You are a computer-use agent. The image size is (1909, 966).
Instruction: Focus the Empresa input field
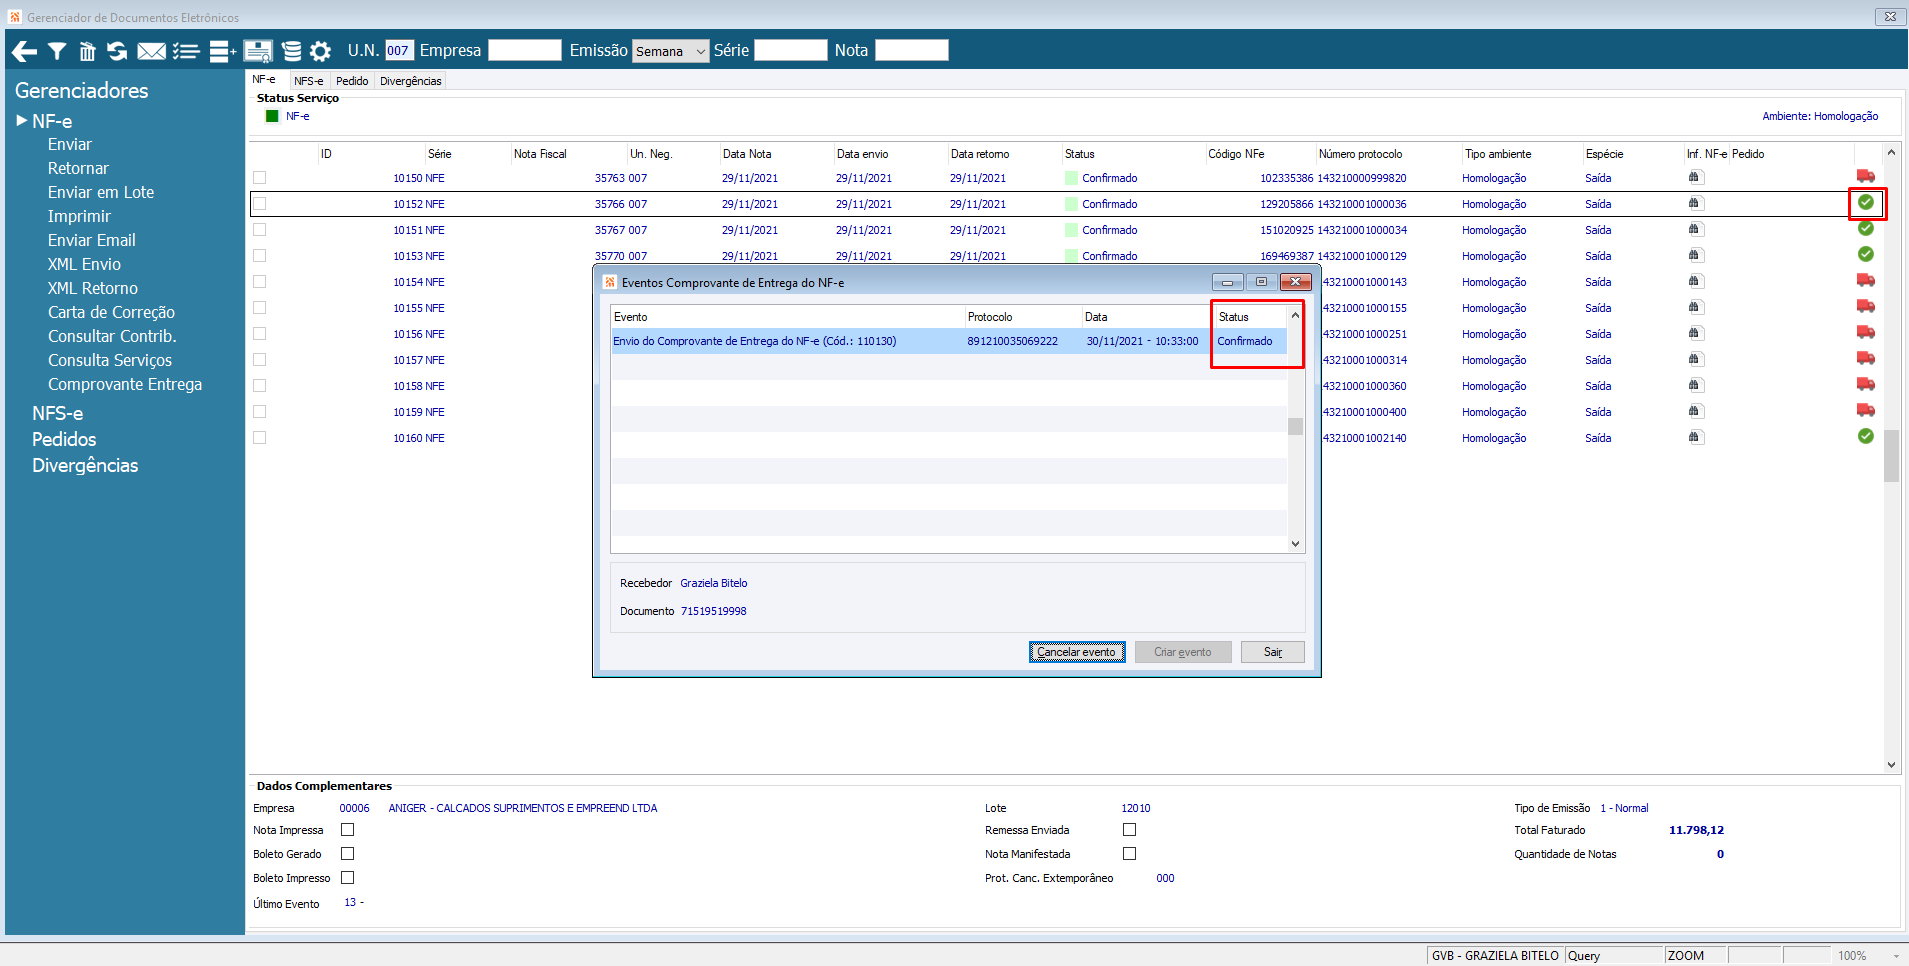tap(525, 51)
